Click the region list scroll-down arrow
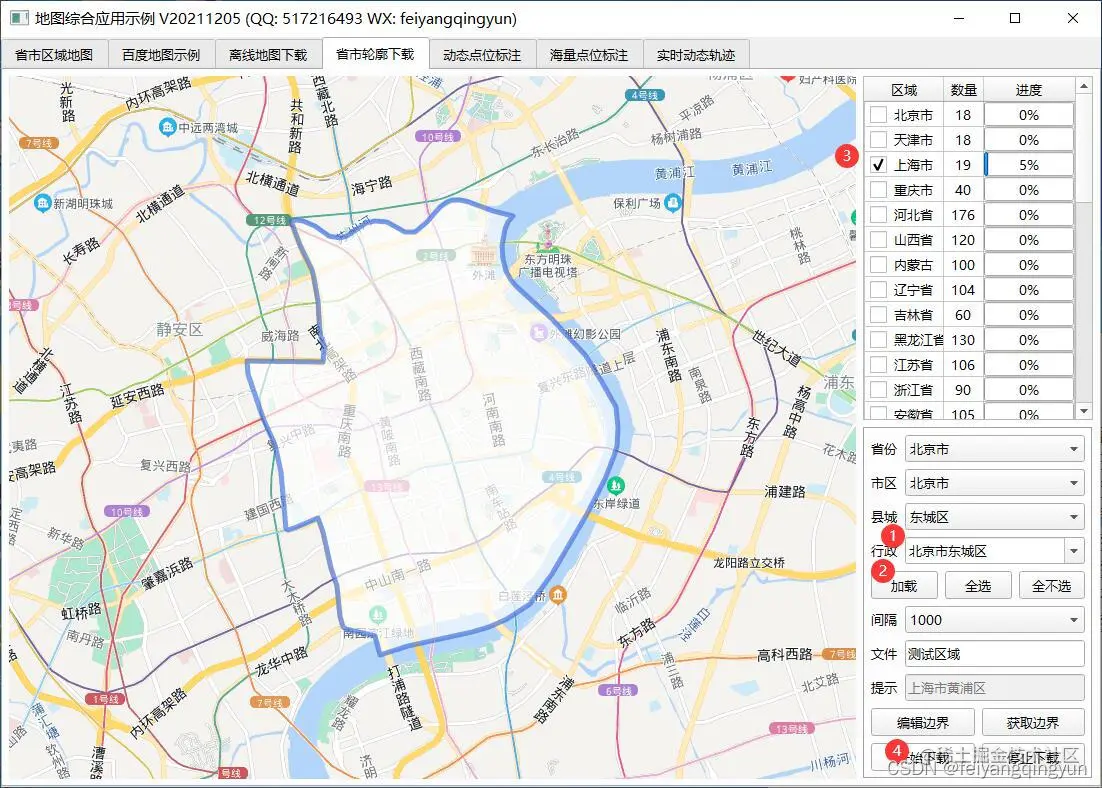1102x788 pixels. (x=1084, y=411)
